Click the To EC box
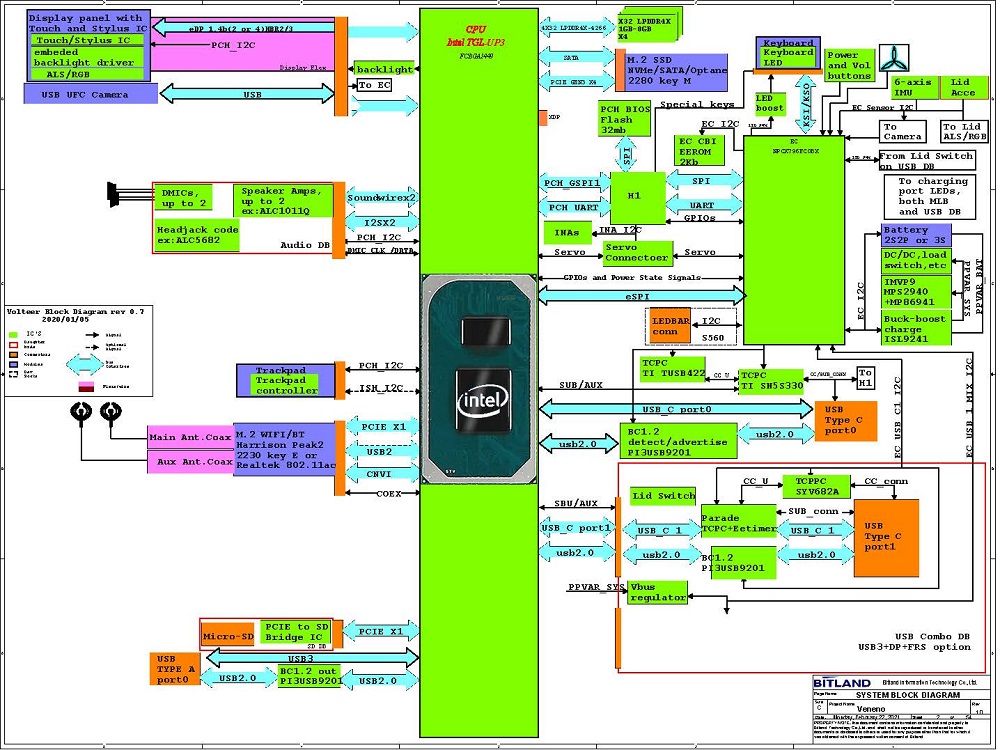The image size is (1000, 750). click(x=374, y=85)
